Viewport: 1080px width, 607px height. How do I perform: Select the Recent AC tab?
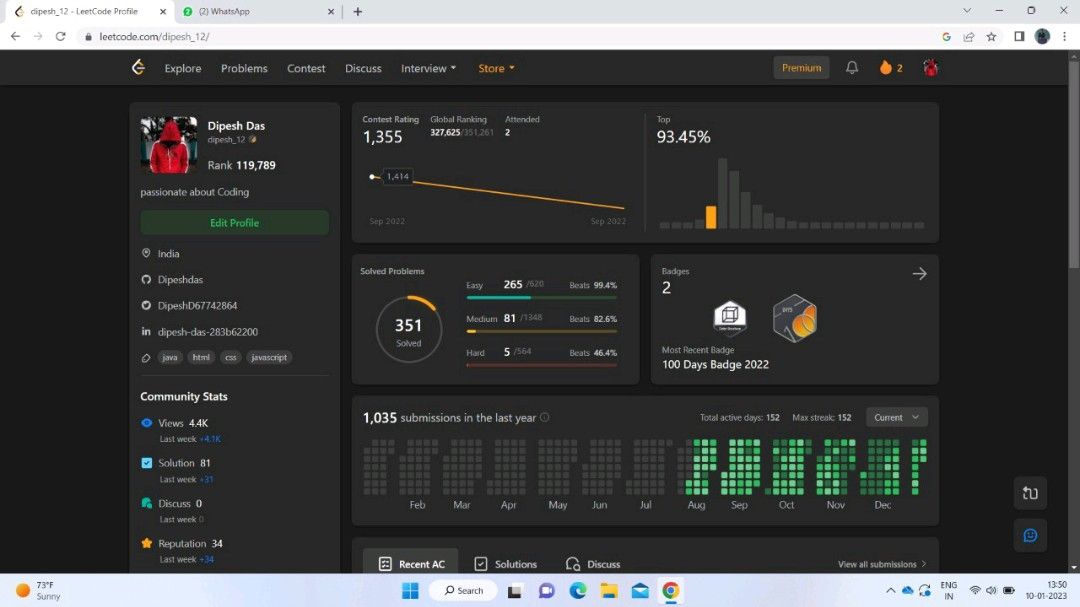tap(413, 564)
